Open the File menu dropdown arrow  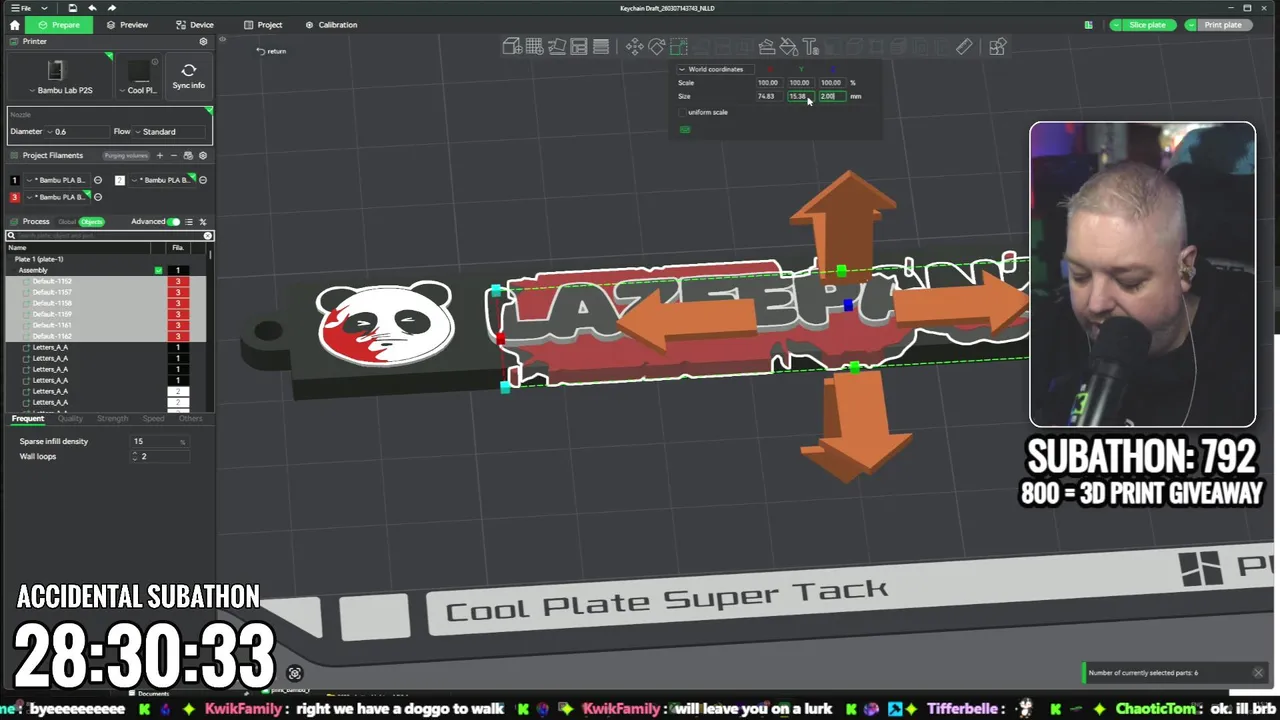coord(44,8)
